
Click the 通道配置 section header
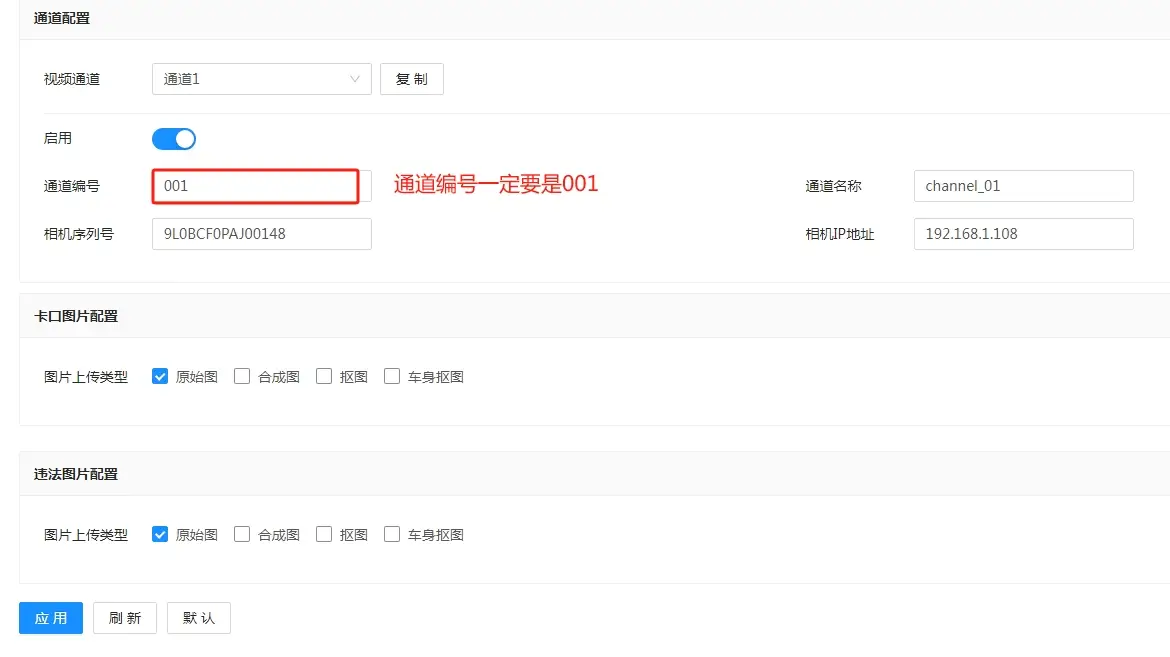coord(62,18)
